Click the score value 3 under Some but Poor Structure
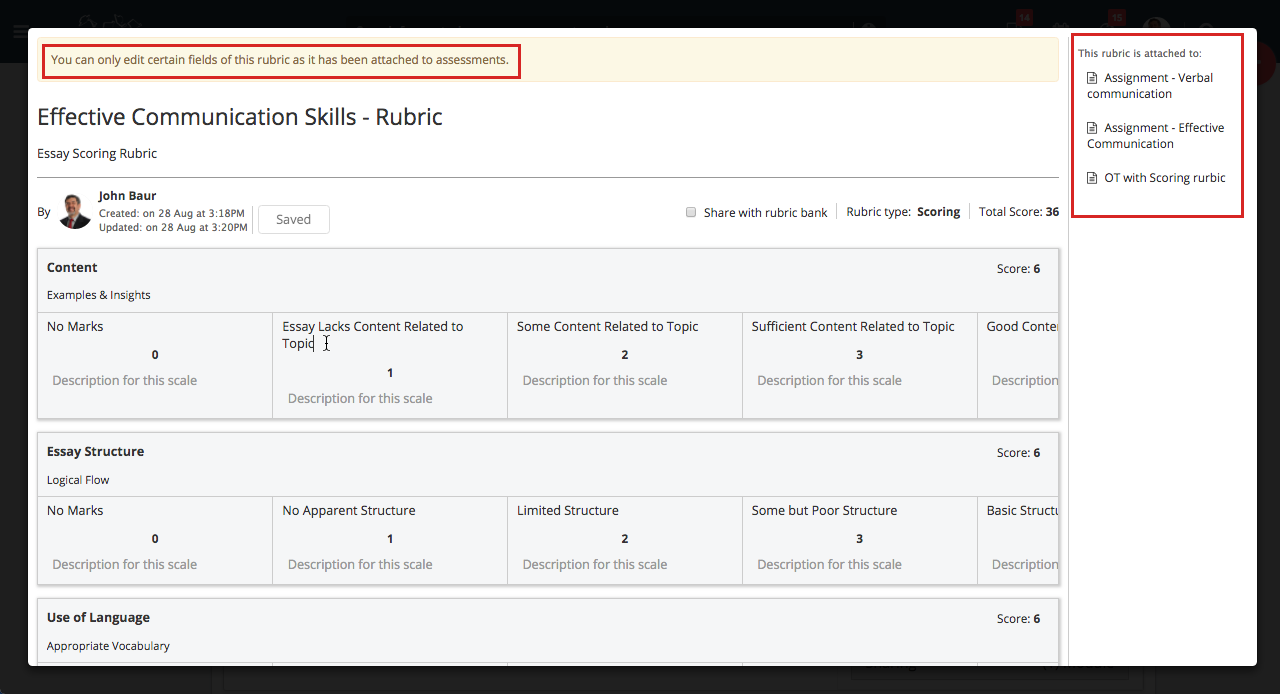The width and height of the screenshot is (1280, 694). point(860,539)
